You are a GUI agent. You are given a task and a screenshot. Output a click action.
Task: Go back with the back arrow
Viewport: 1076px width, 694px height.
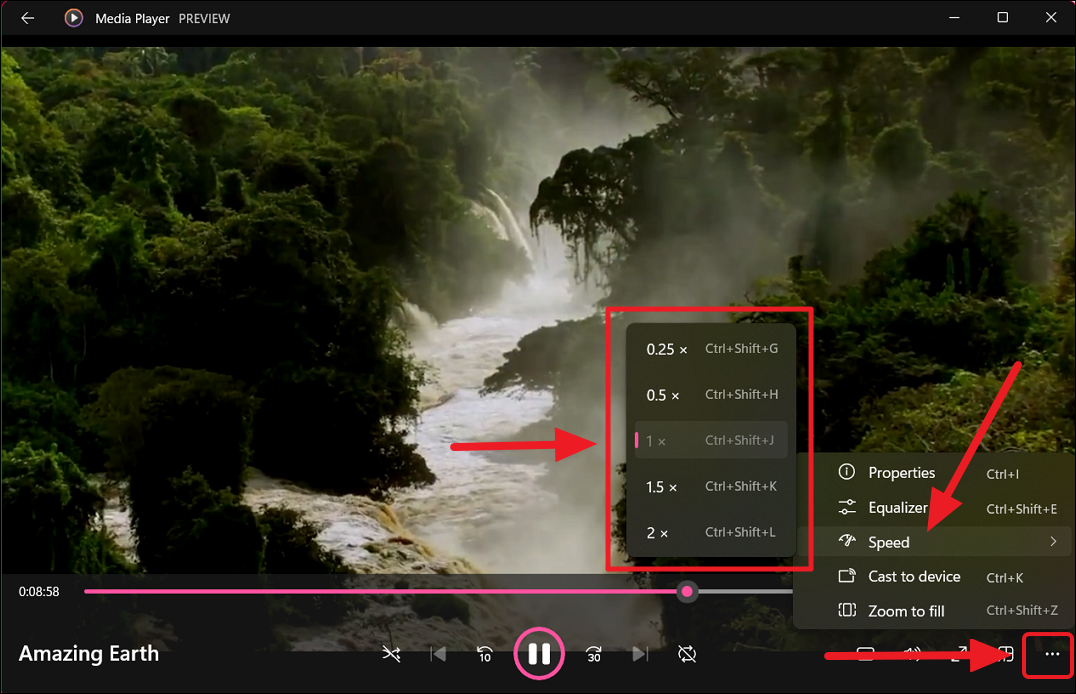point(27,17)
